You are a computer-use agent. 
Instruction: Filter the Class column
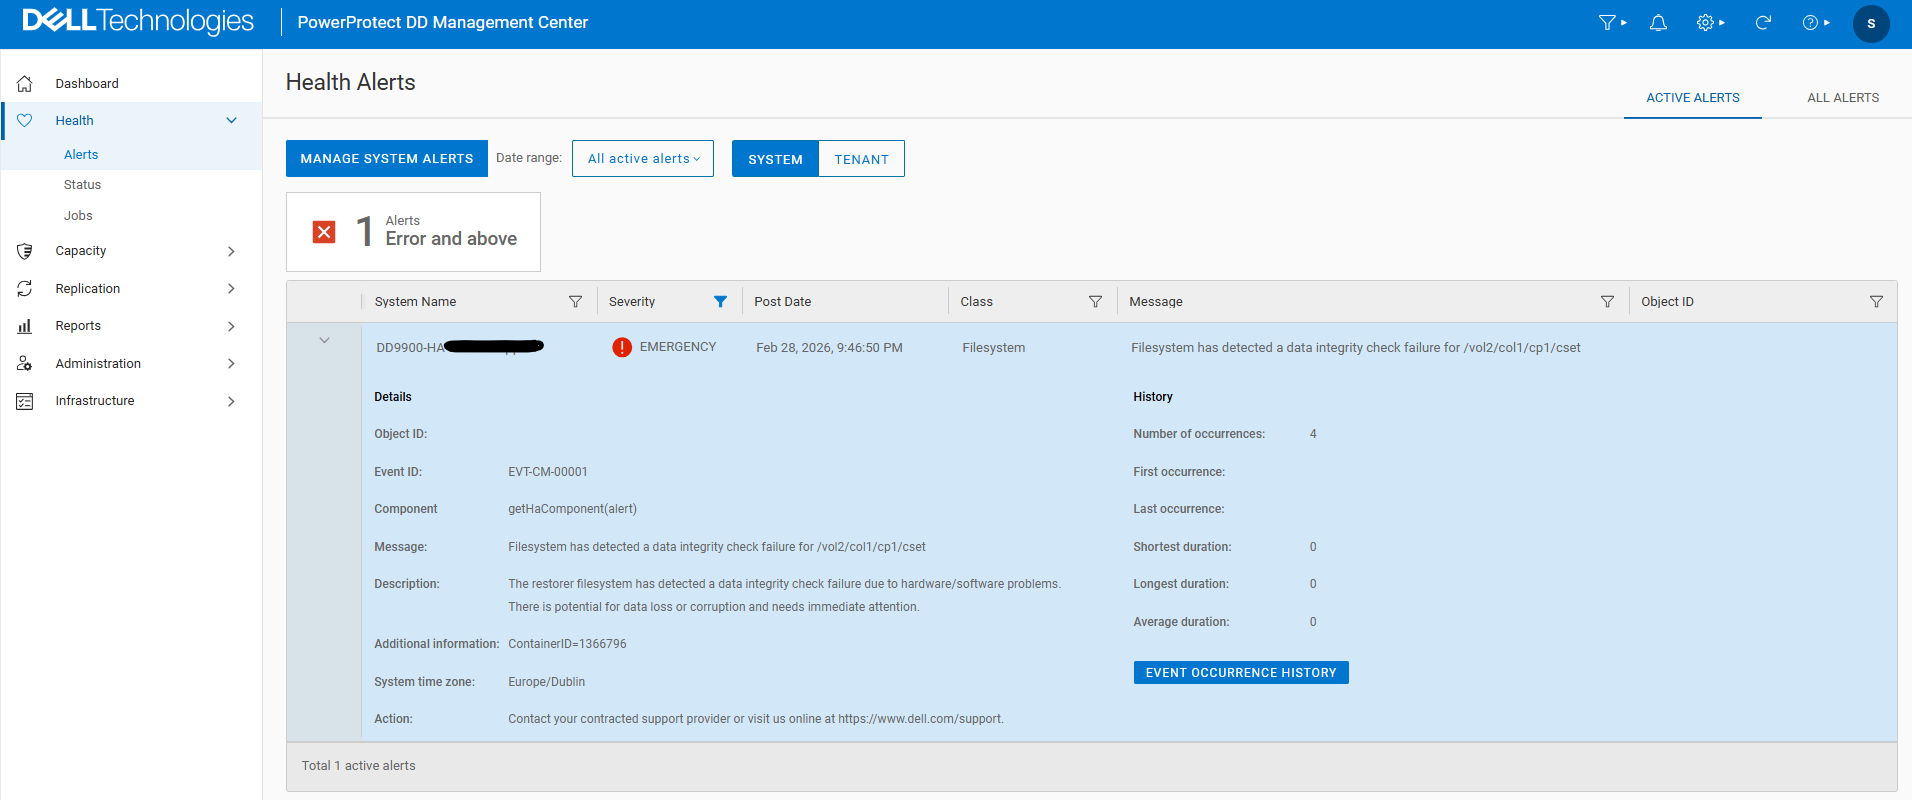pyautogui.click(x=1095, y=301)
